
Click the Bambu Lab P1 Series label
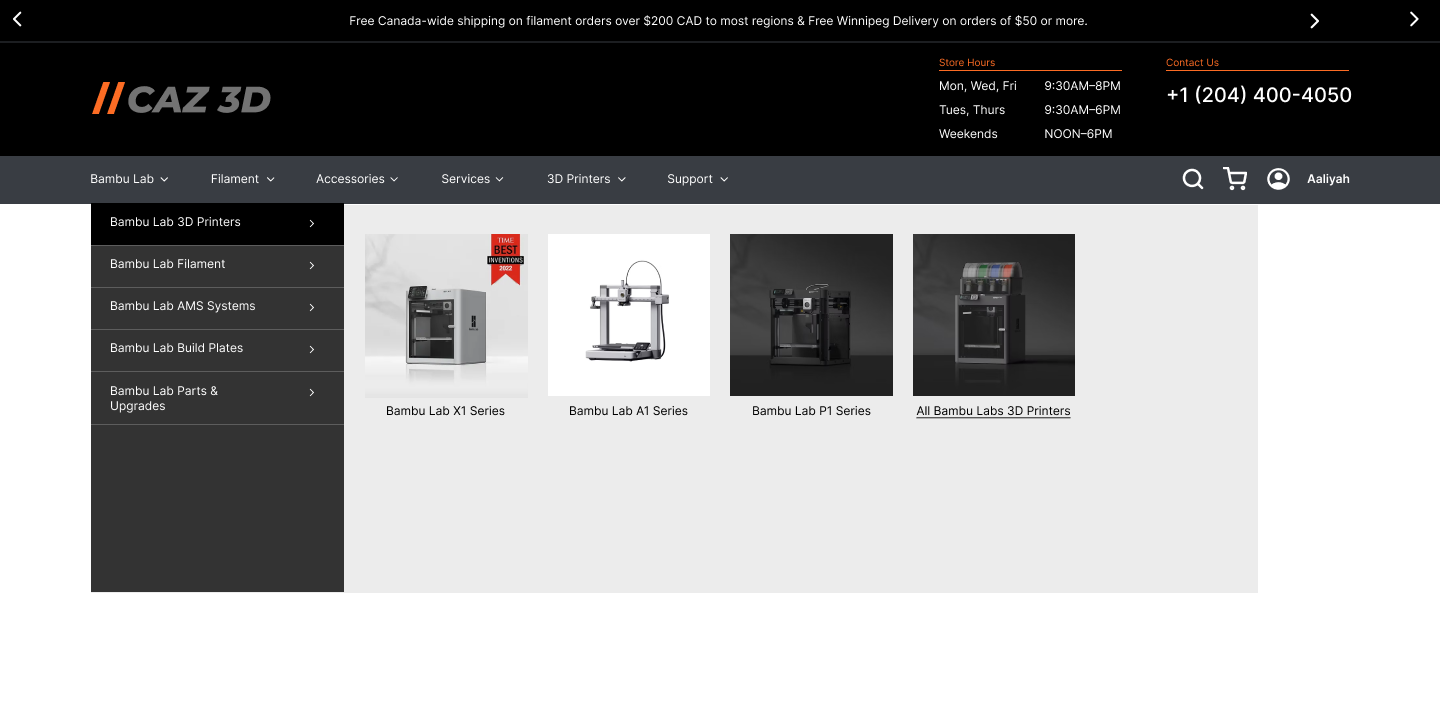[x=811, y=411]
